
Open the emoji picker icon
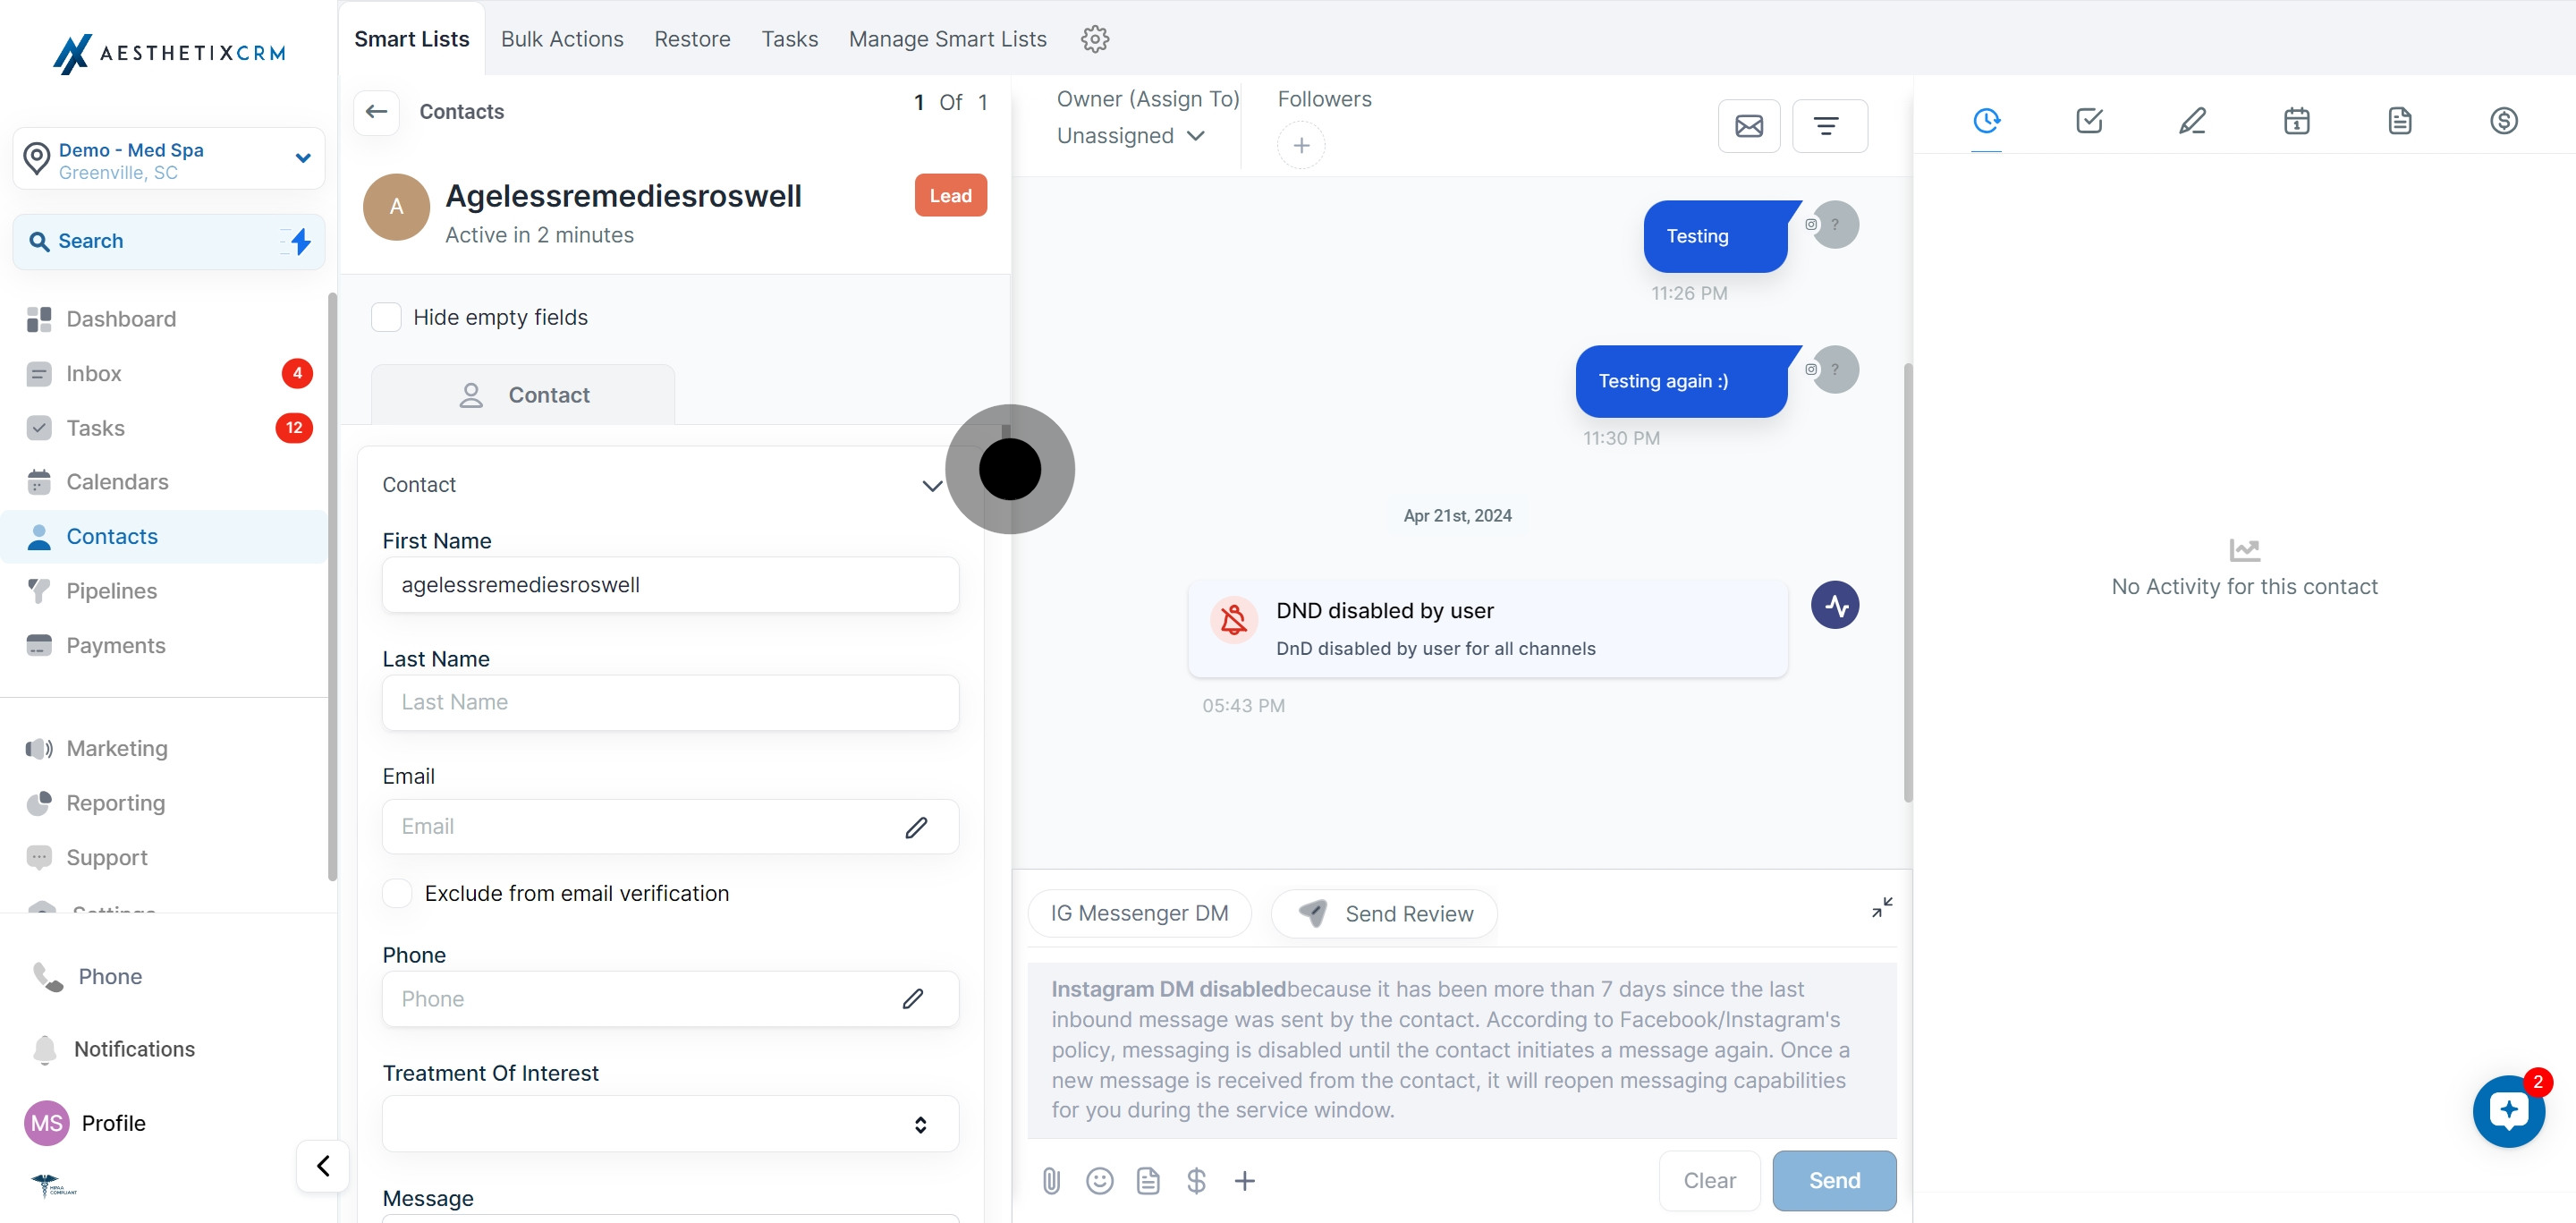1099,1181
